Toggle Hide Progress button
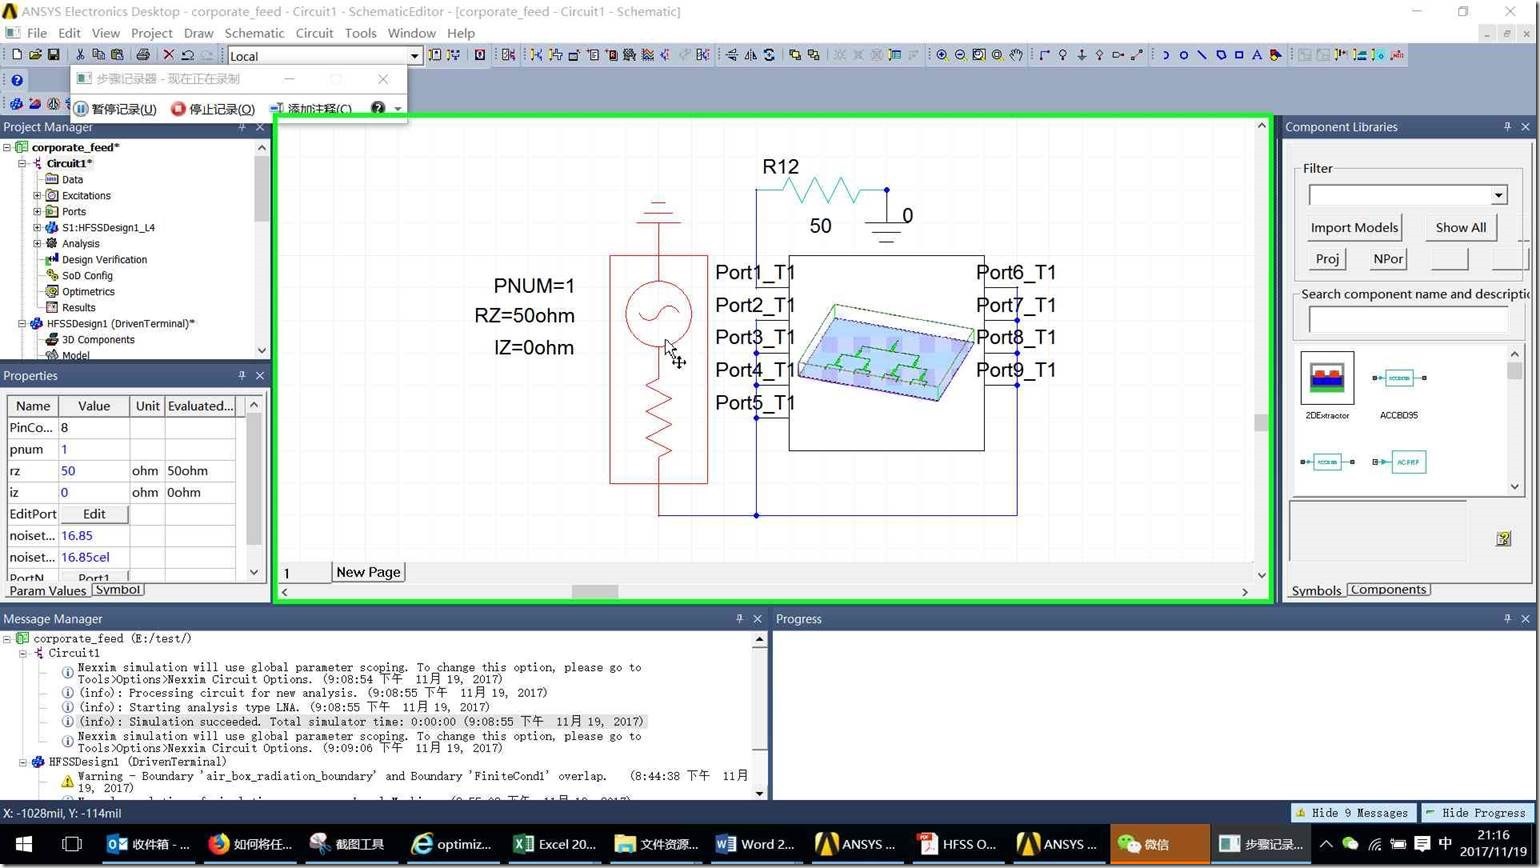This screenshot has width=1540, height=868. pos(1477,813)
